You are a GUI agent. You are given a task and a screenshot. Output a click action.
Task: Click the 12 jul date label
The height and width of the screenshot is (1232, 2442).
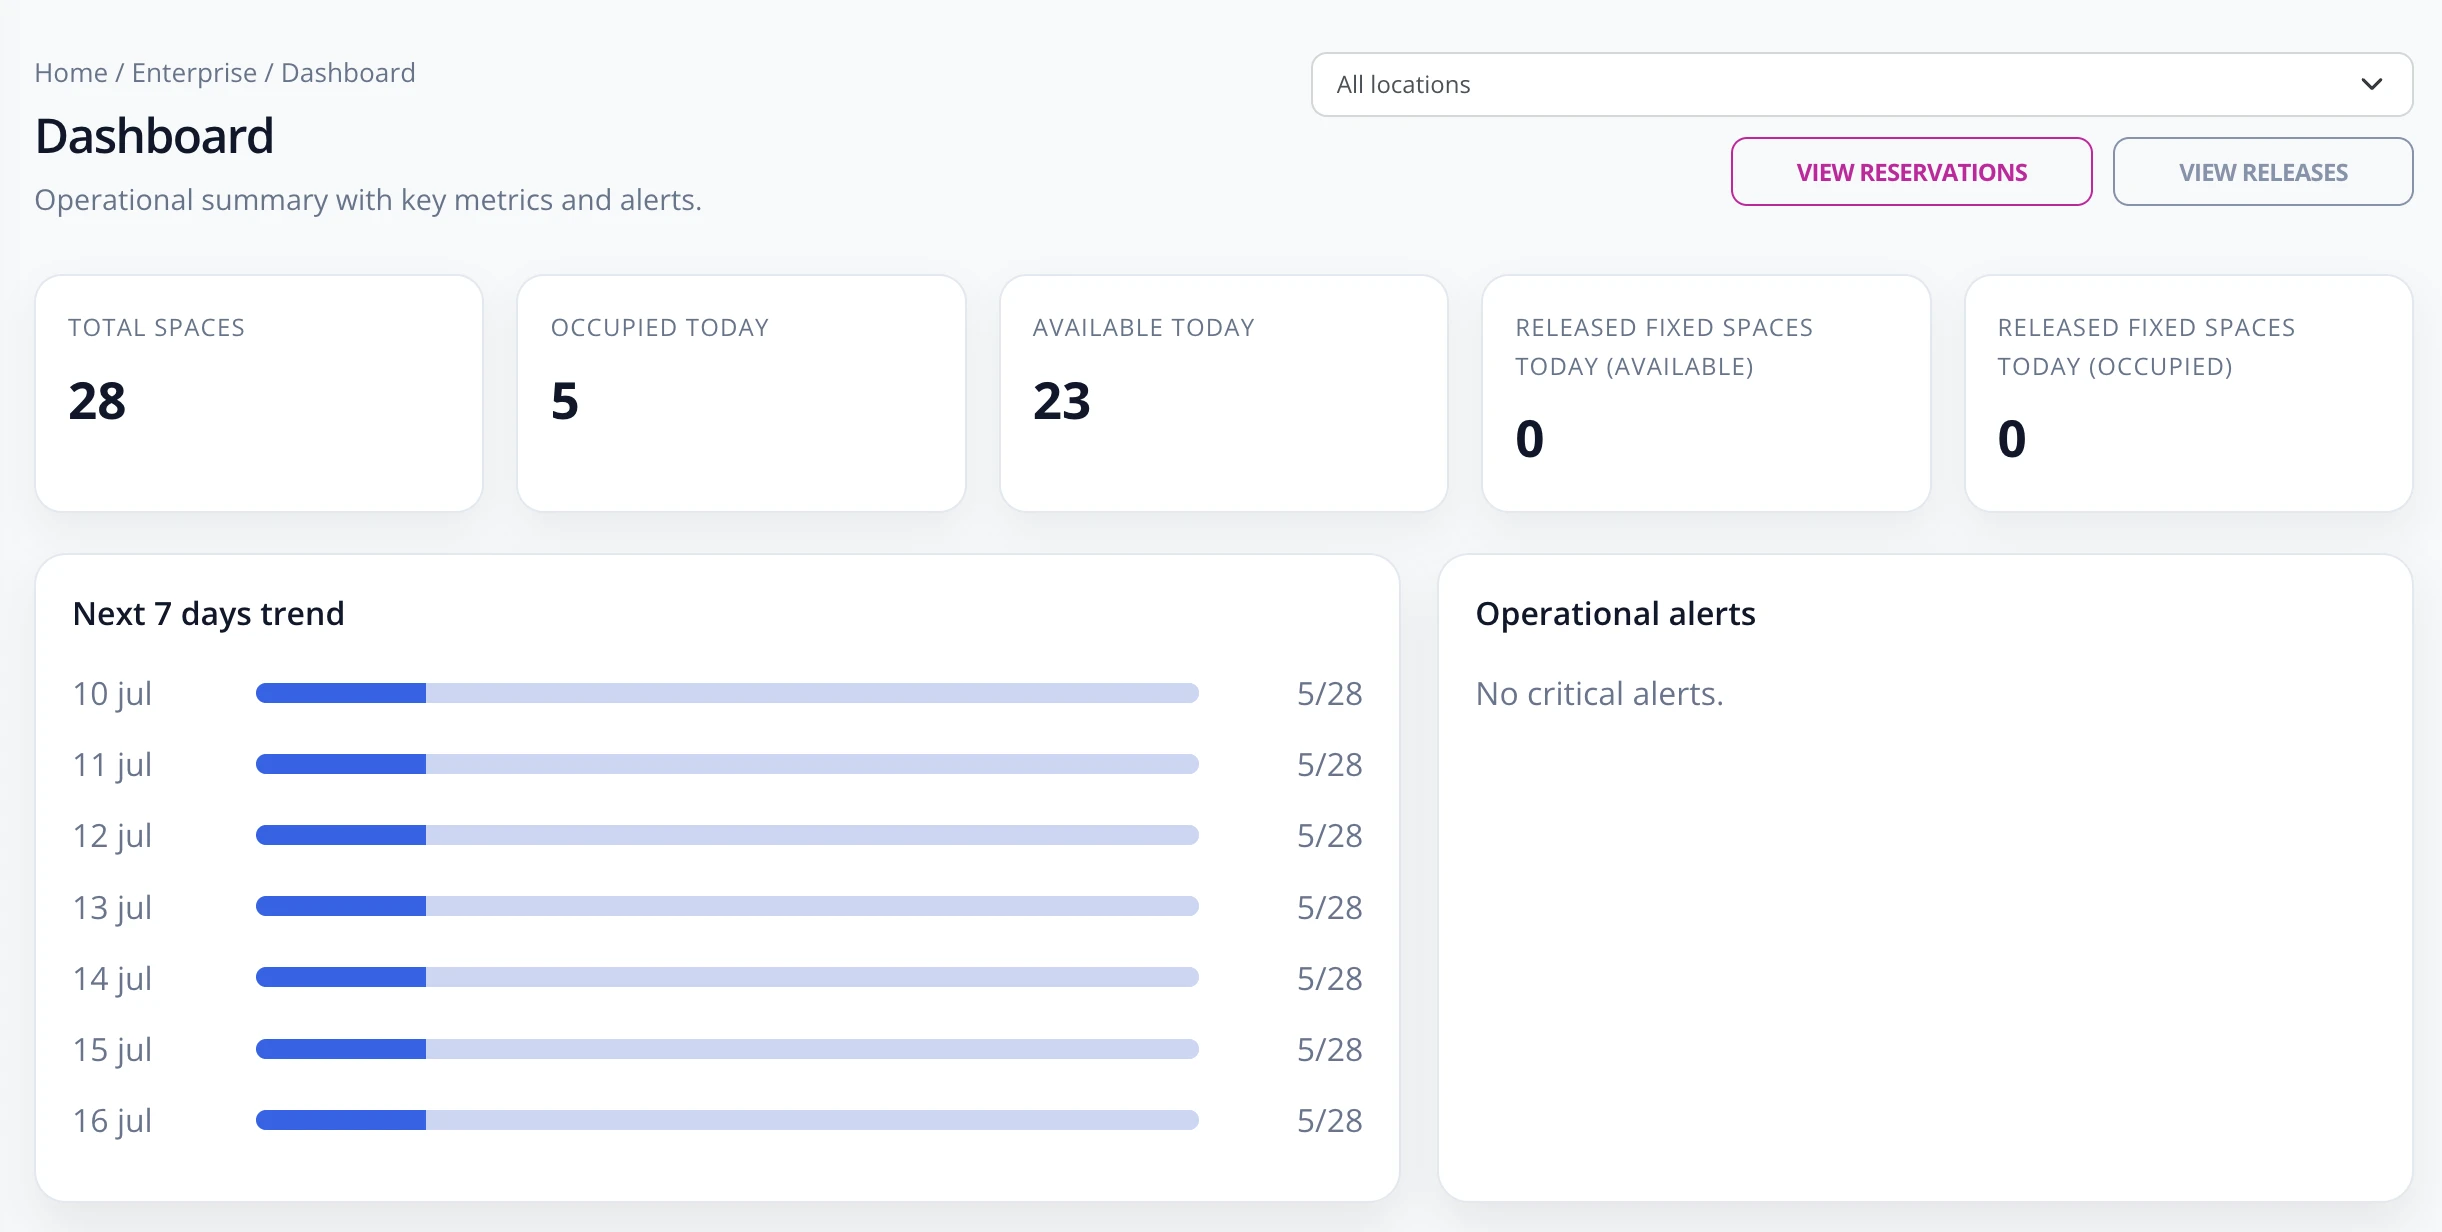point(112,836)
